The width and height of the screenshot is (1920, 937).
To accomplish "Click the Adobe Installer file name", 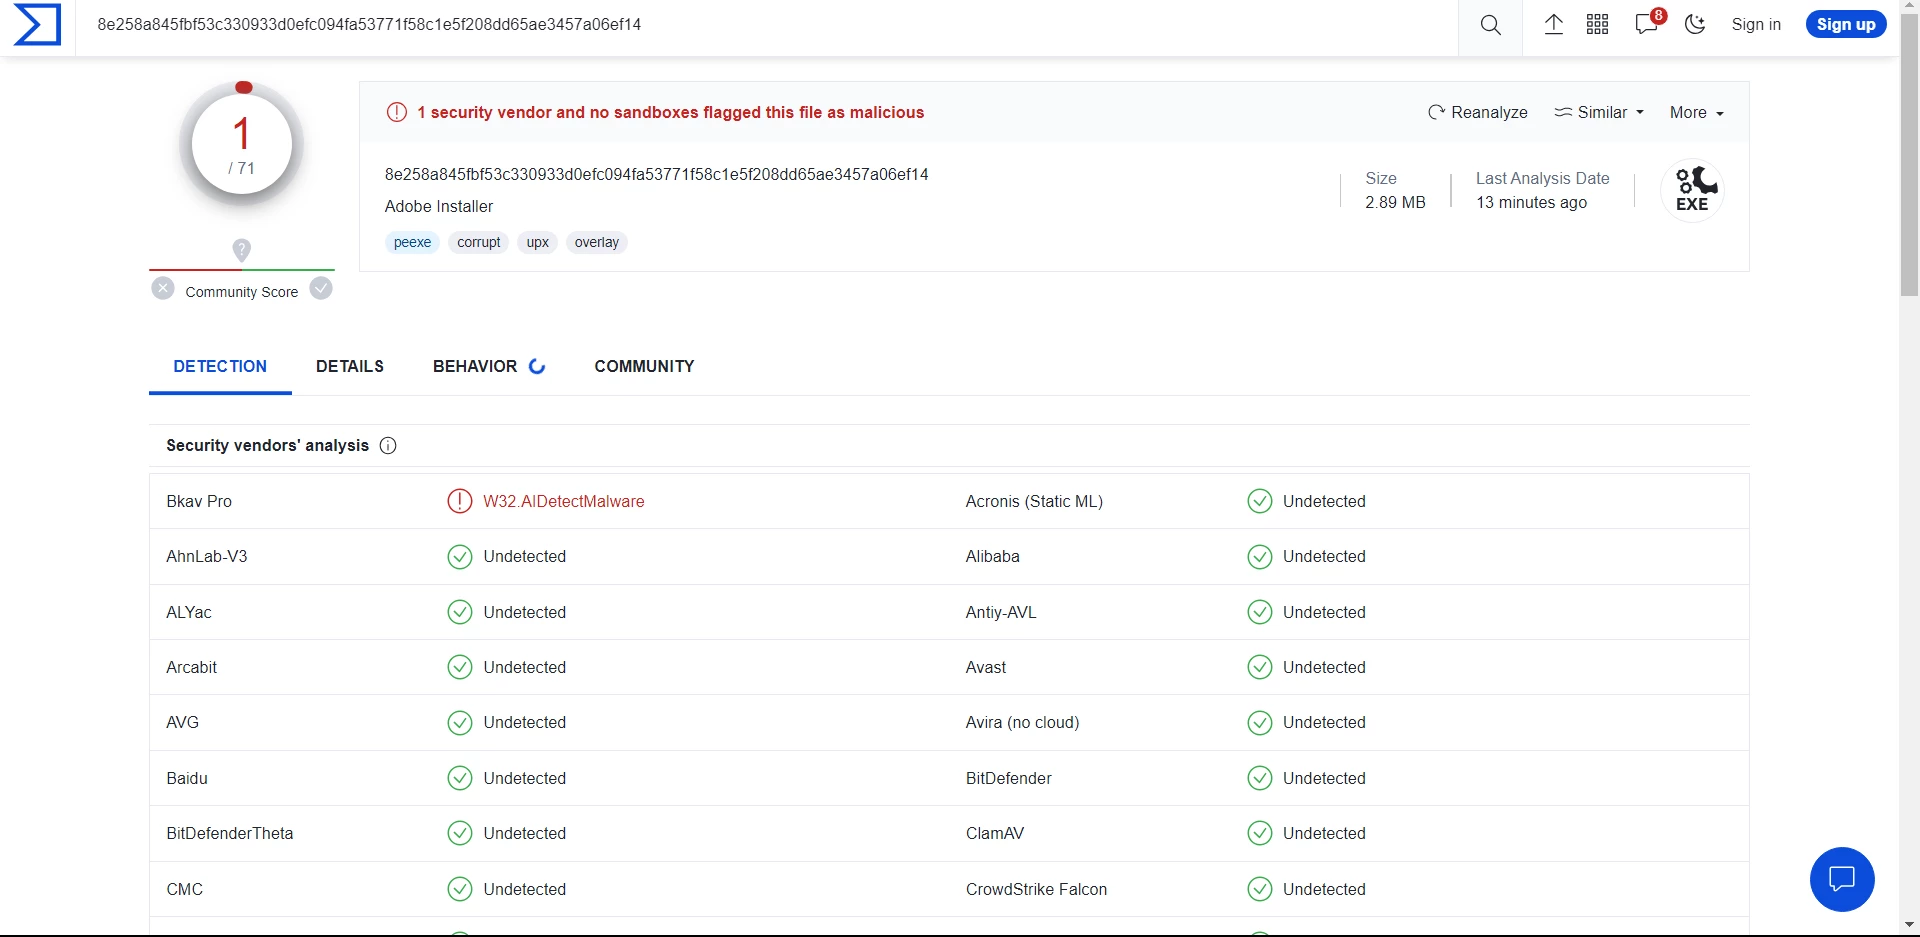I will pos(439,207).
